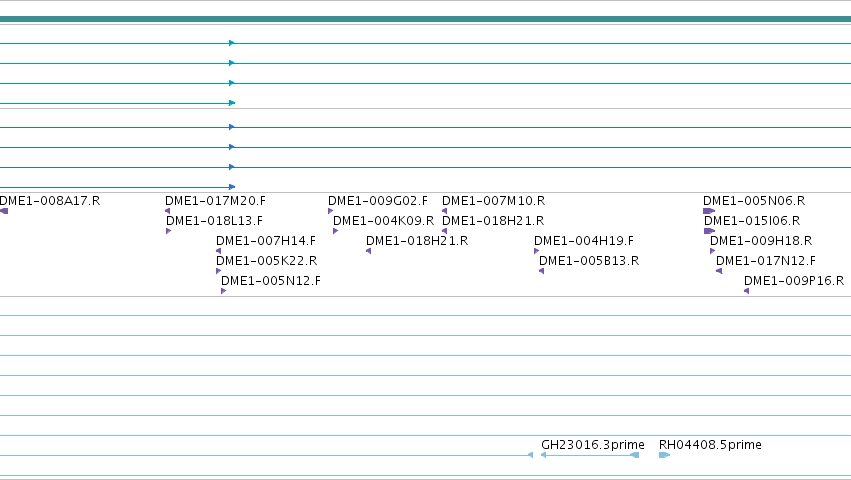This screenshot has width=851, height=480.
Task: Open details for DME1-005N12.F
Action: [x=271, y=281]
